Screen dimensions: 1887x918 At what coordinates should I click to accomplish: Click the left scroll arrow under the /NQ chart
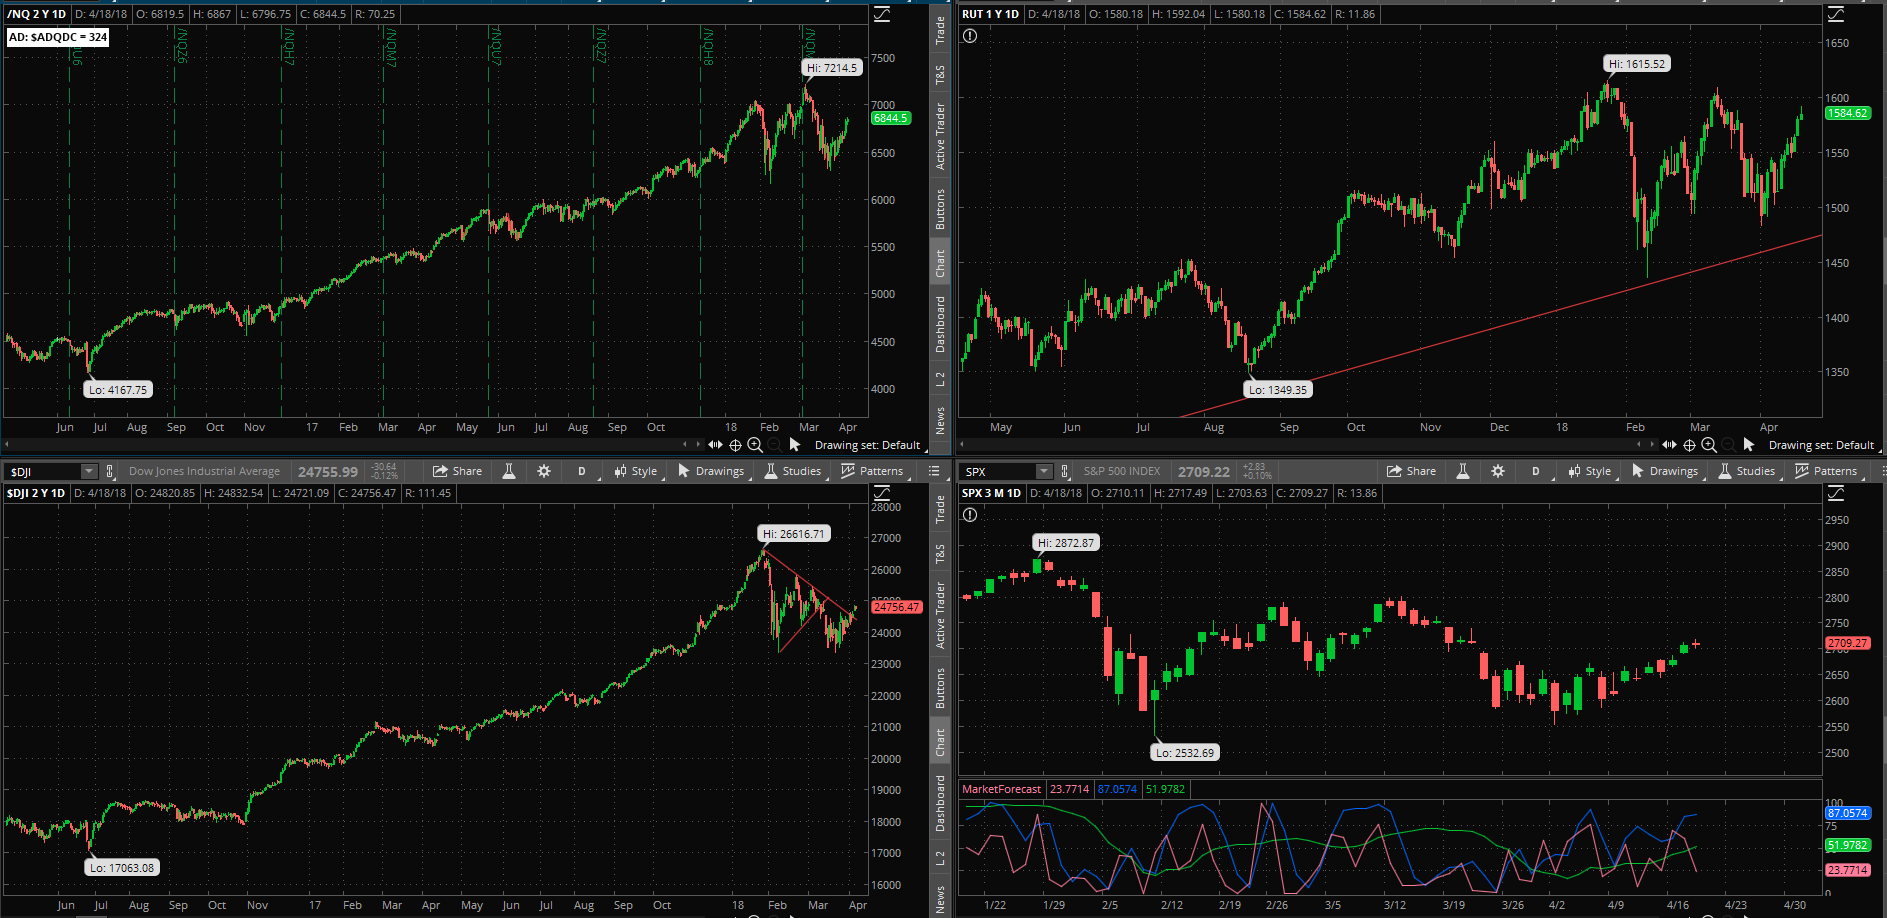tap(7, 445)
